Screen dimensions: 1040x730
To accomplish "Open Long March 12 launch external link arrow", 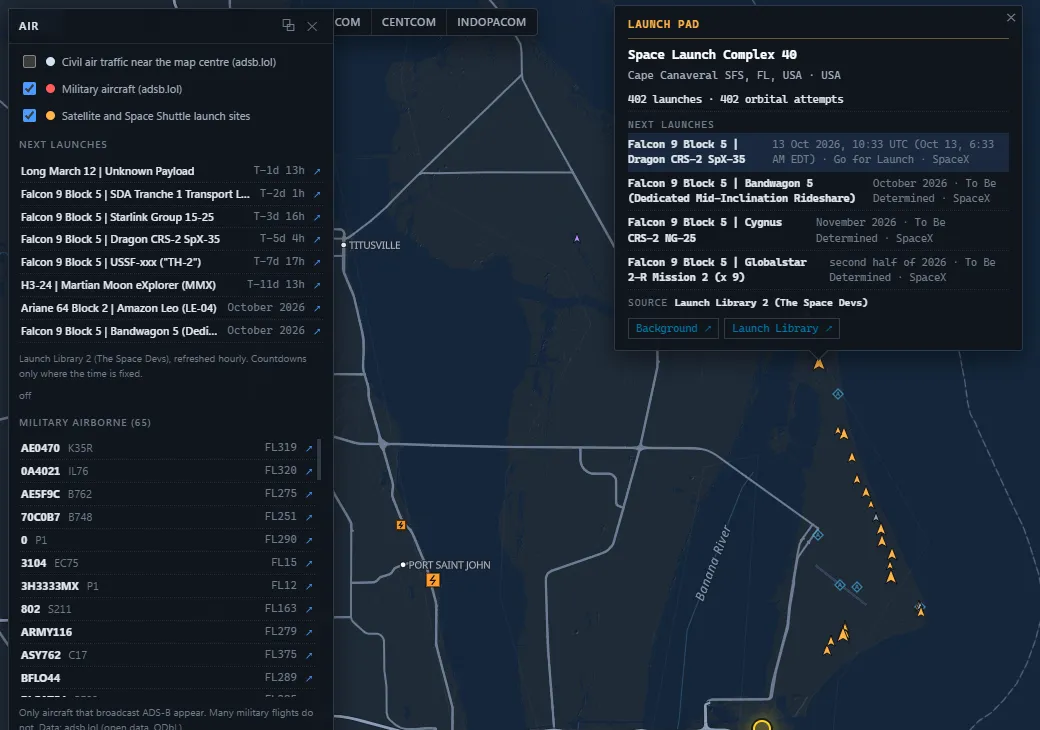I will 317,171.
